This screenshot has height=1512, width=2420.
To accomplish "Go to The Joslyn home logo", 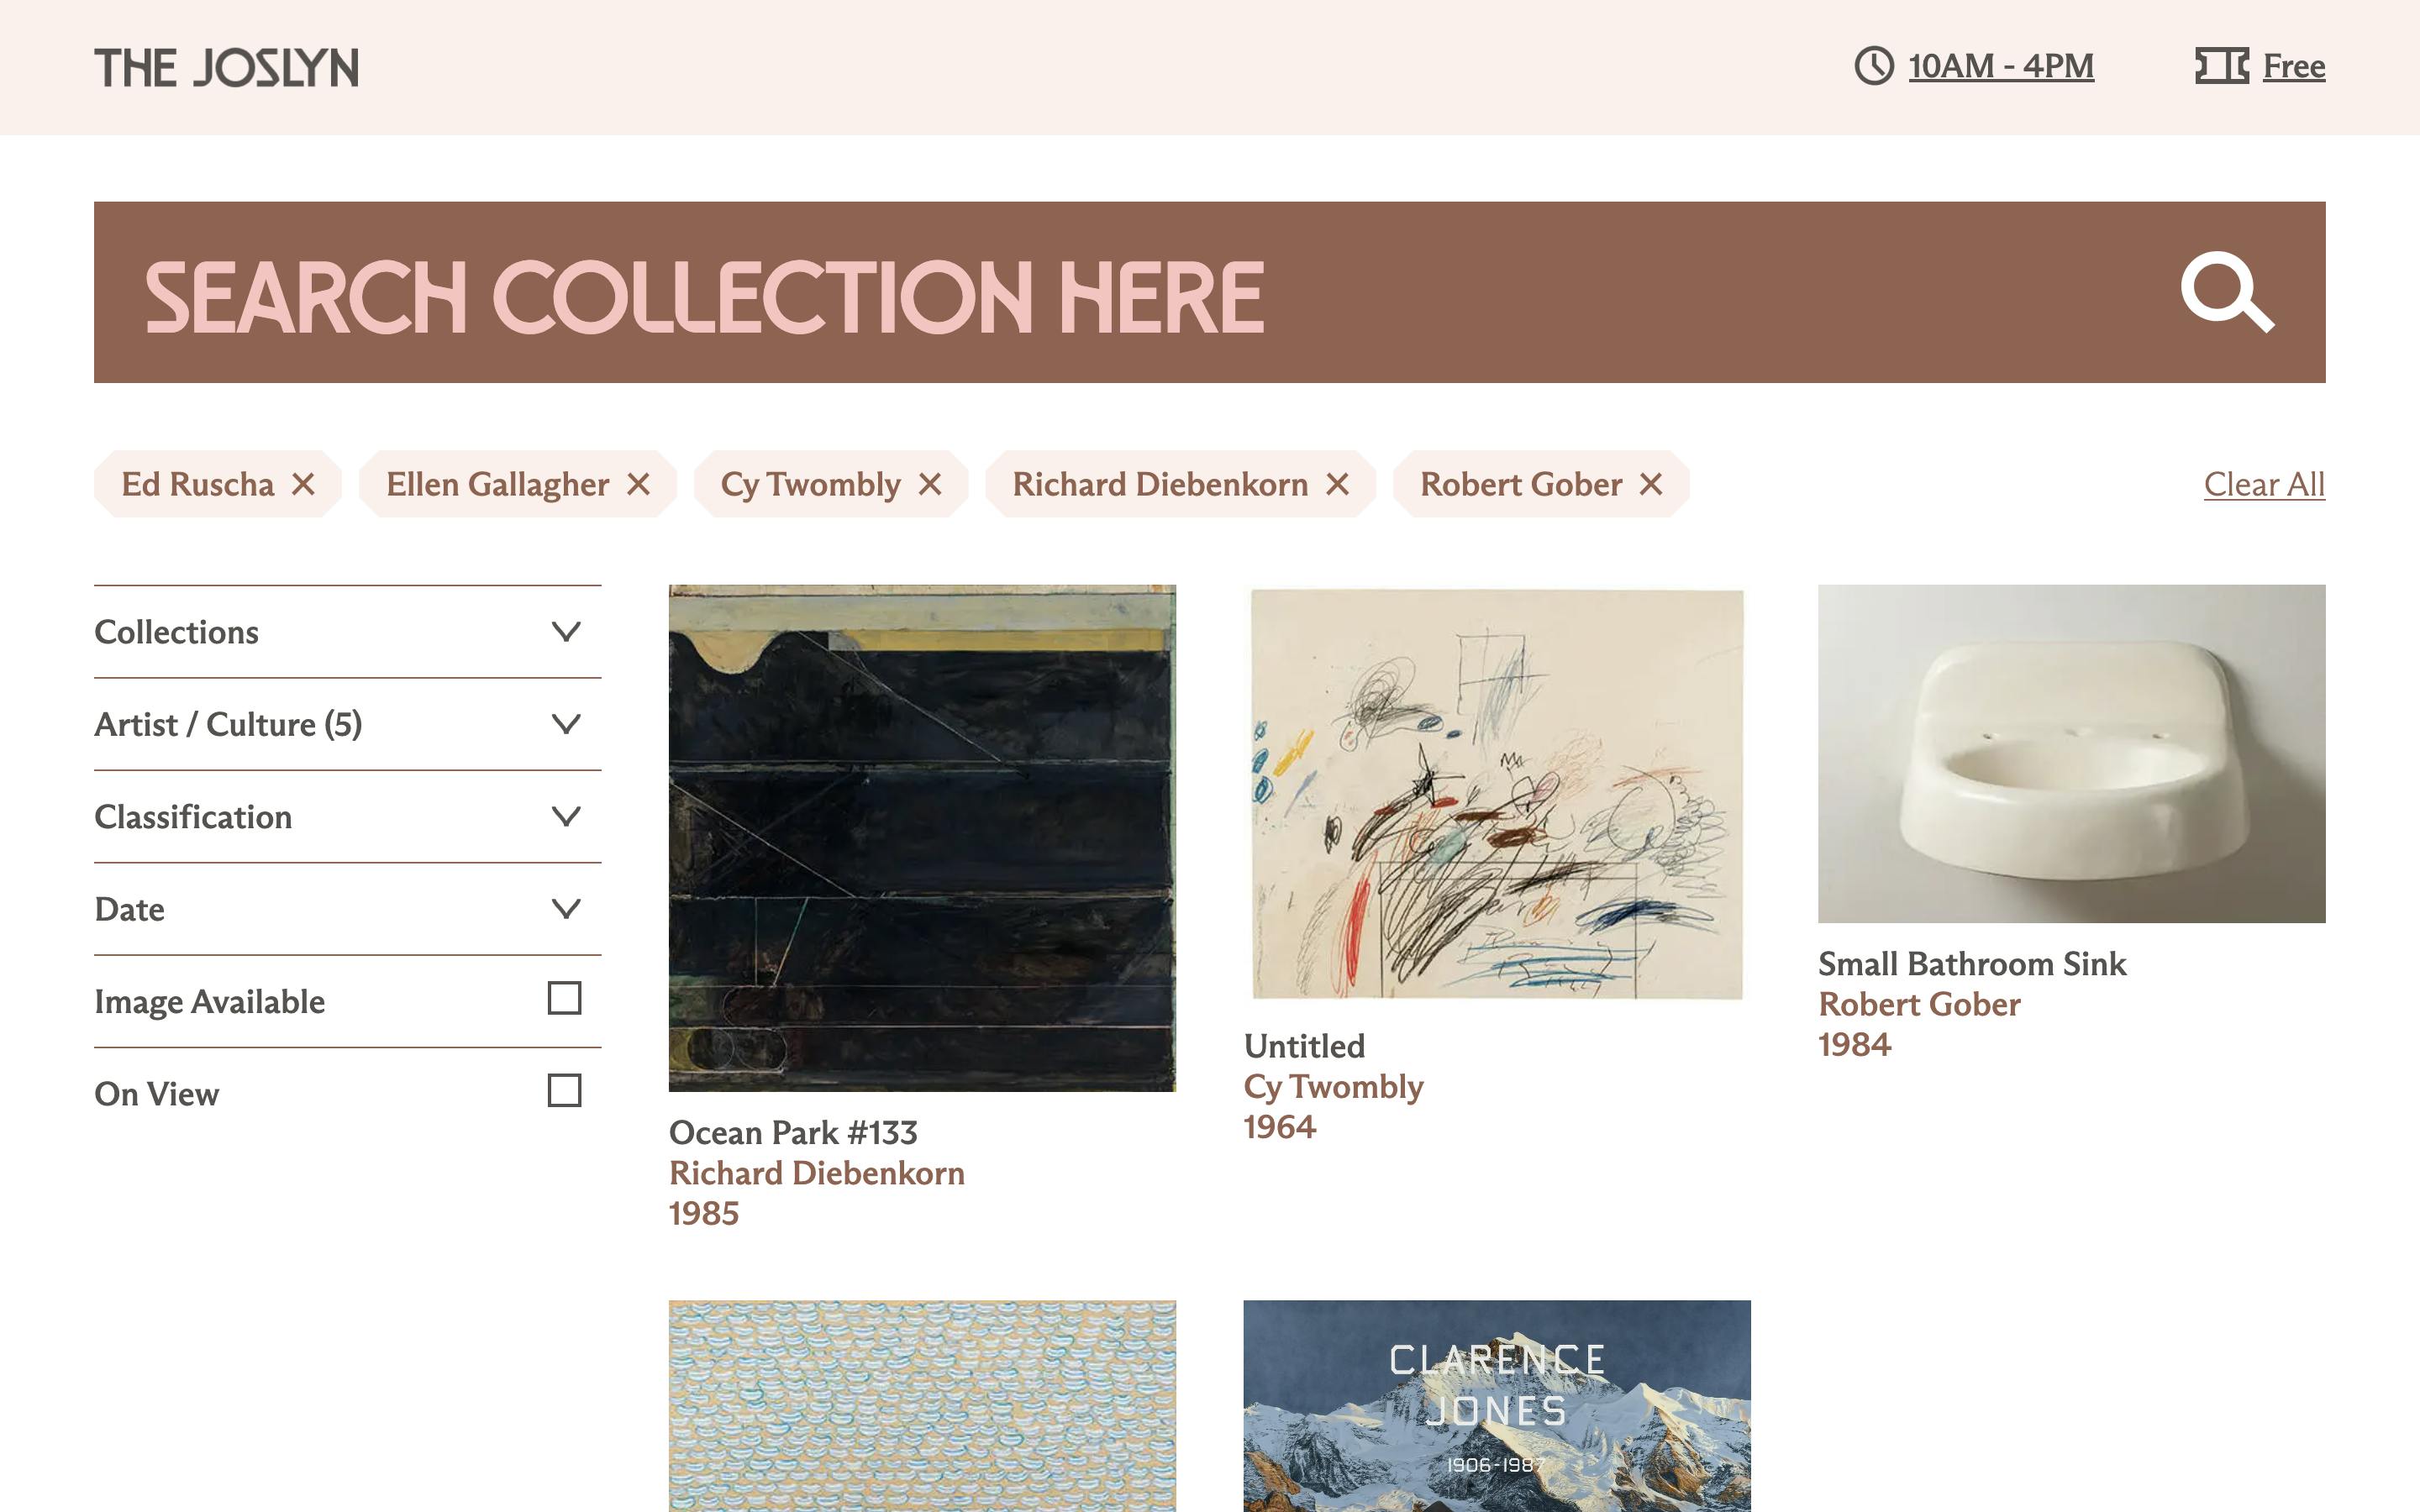I will 227,68.
